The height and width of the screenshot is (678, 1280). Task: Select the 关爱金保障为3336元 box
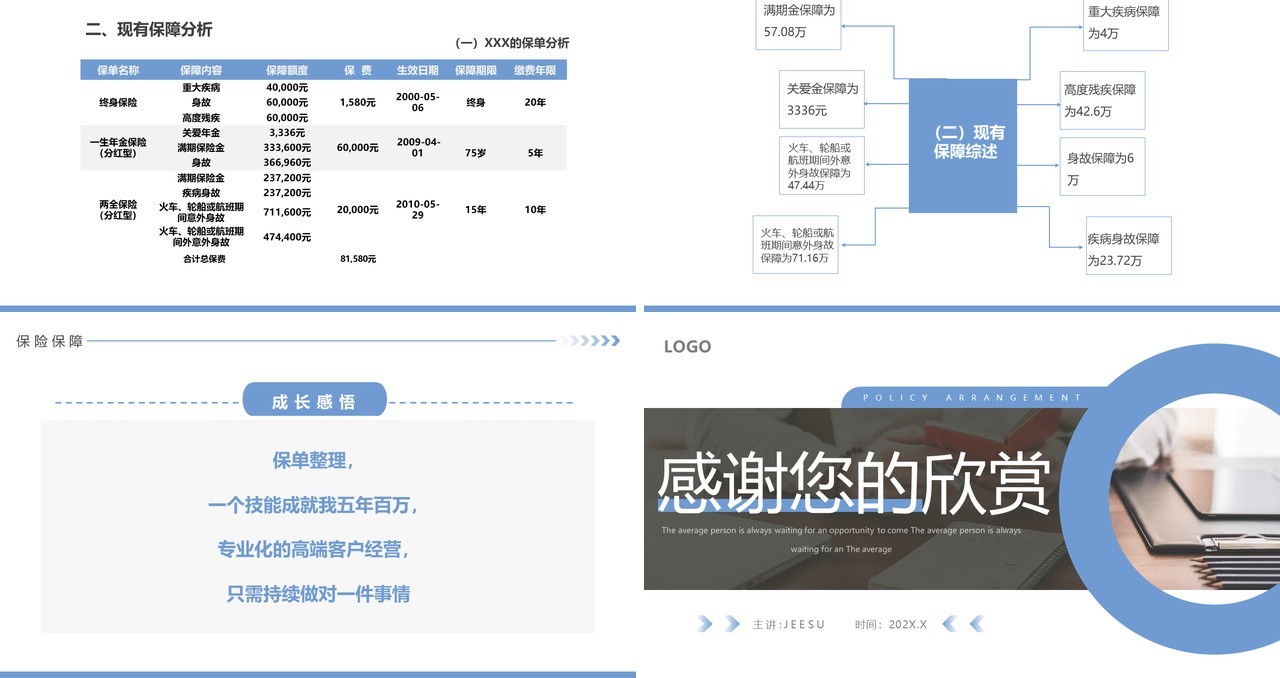pos(822,99)
